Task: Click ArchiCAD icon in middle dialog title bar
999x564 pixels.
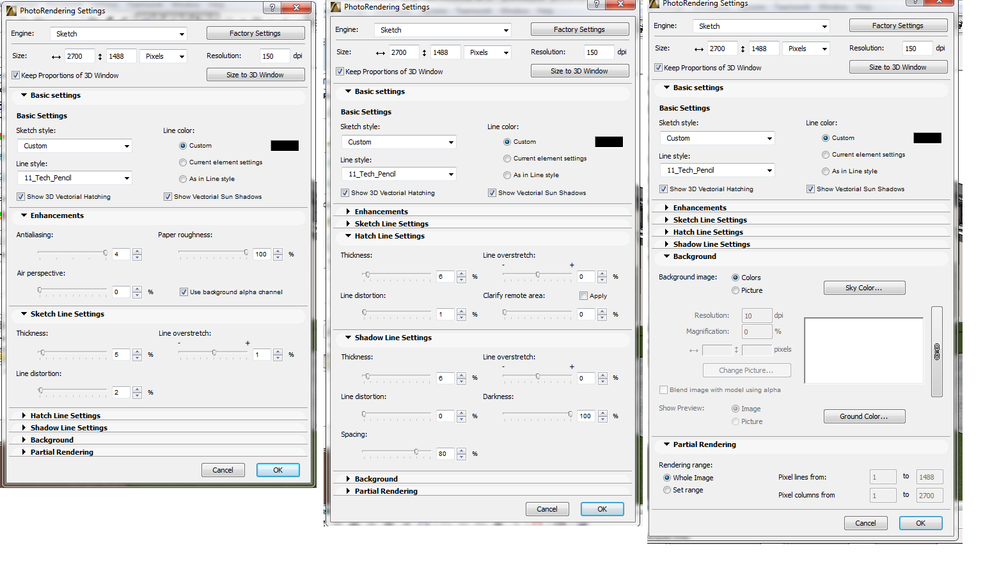Action: click(336, 7)
